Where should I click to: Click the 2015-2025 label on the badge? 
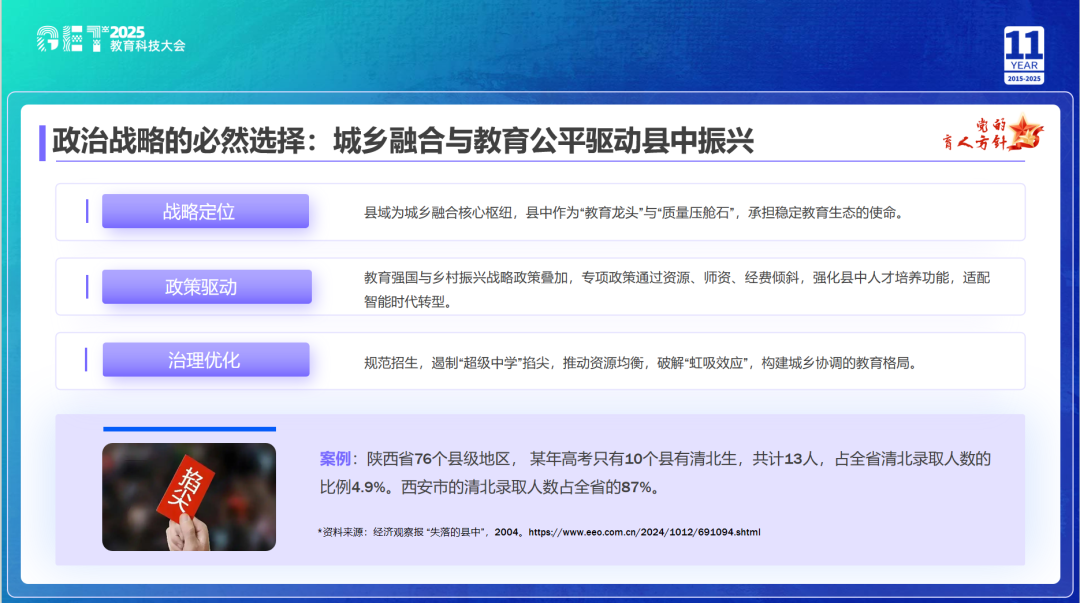pyautogui.click(x=1024, y=78)
